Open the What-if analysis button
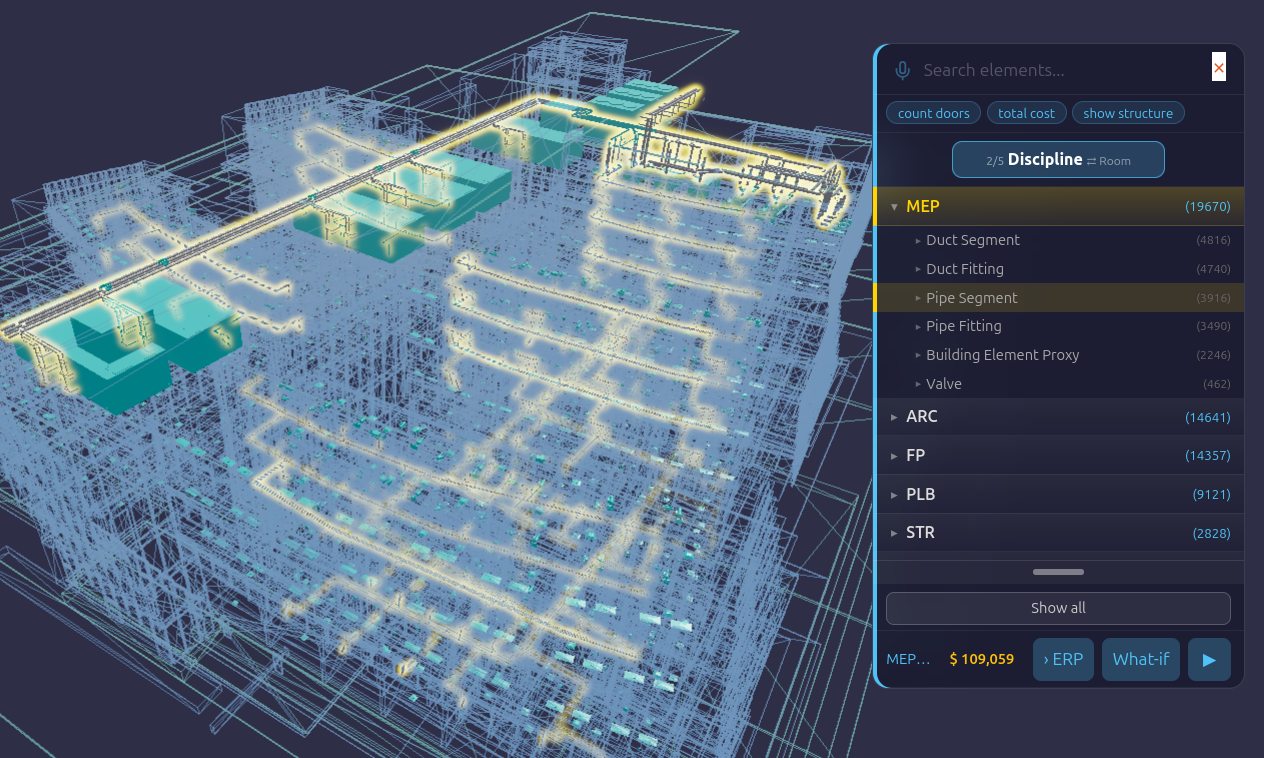 pos(1141,660)
